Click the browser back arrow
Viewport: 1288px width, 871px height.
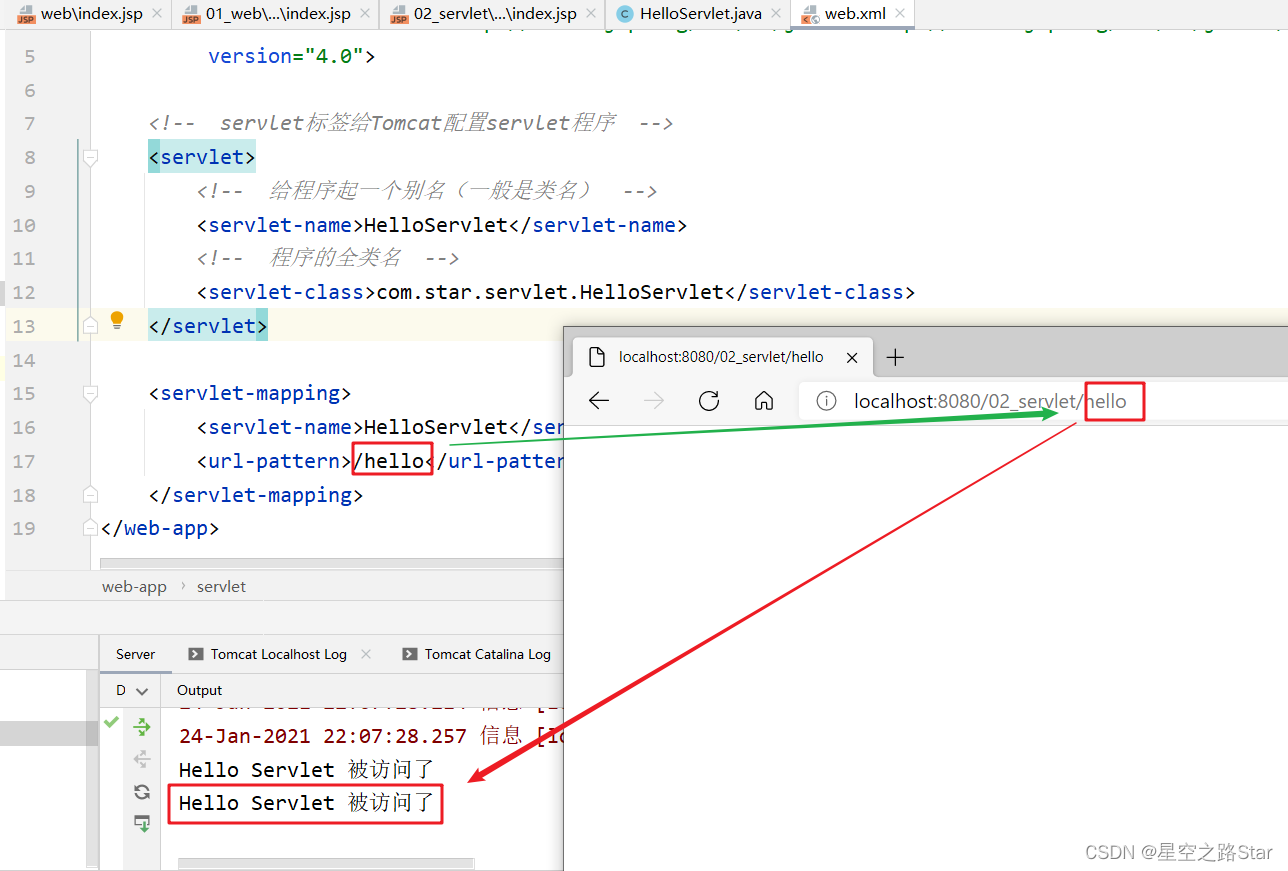pyautogui.click(x=599, y=401)
